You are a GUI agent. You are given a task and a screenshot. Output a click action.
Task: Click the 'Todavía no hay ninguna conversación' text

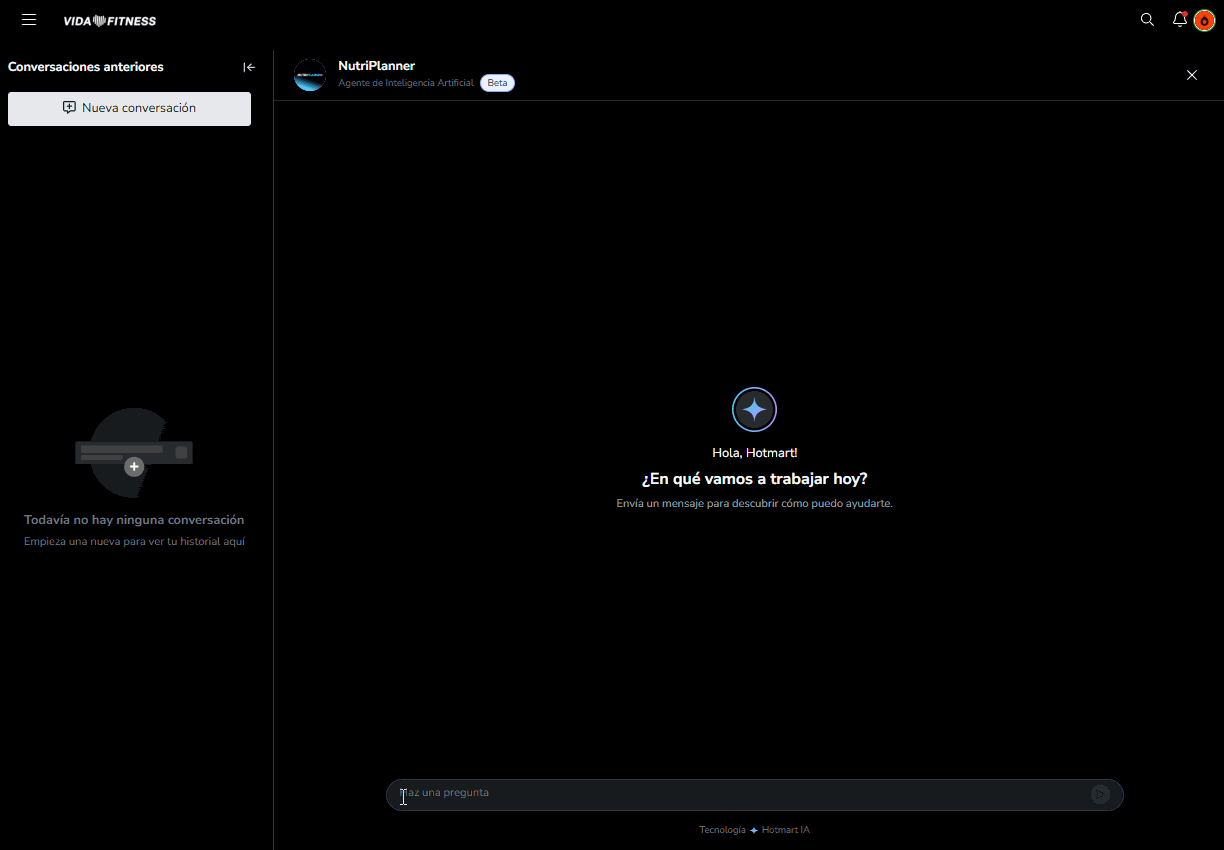[134, 520]
